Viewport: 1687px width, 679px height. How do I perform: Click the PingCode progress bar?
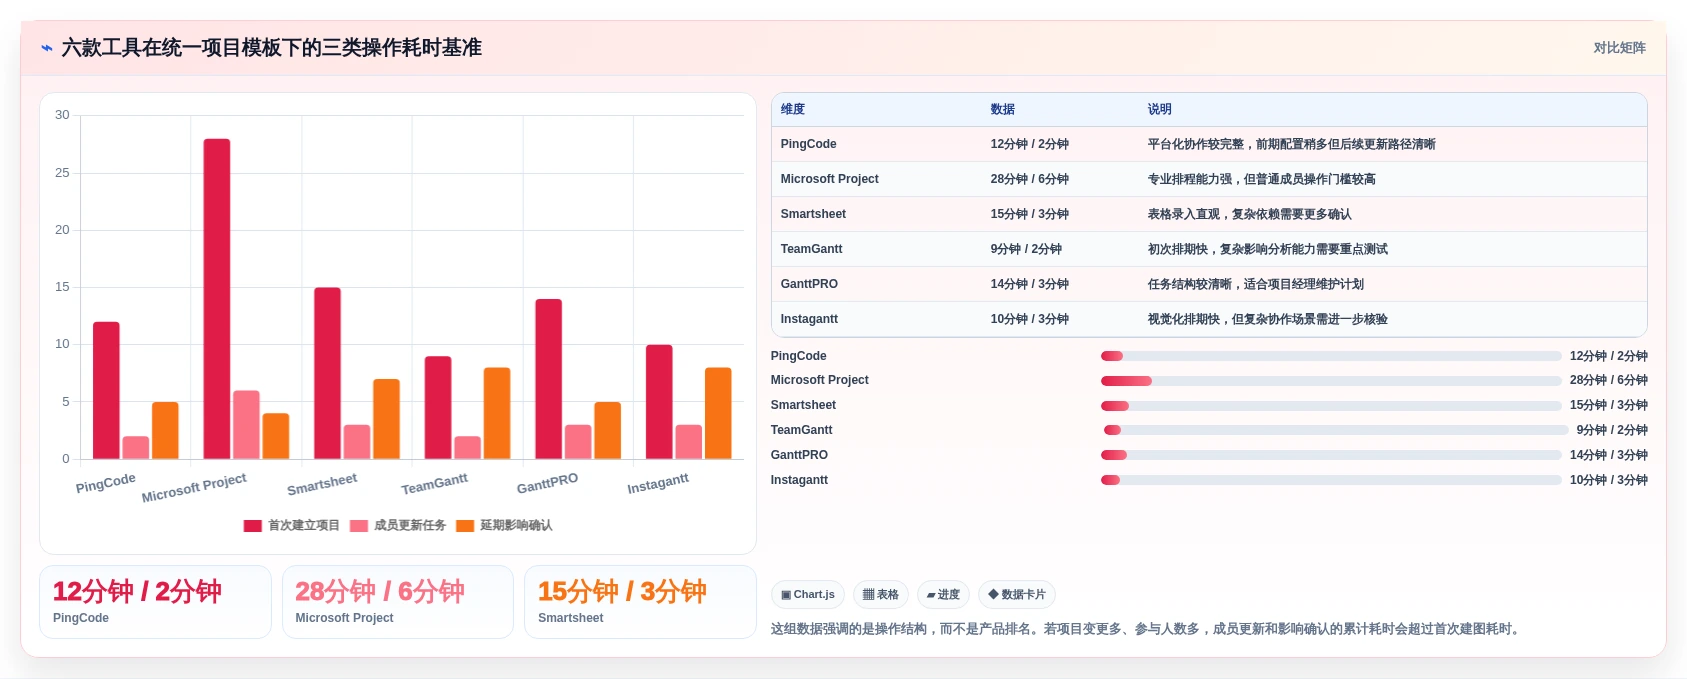[1331, 356]
